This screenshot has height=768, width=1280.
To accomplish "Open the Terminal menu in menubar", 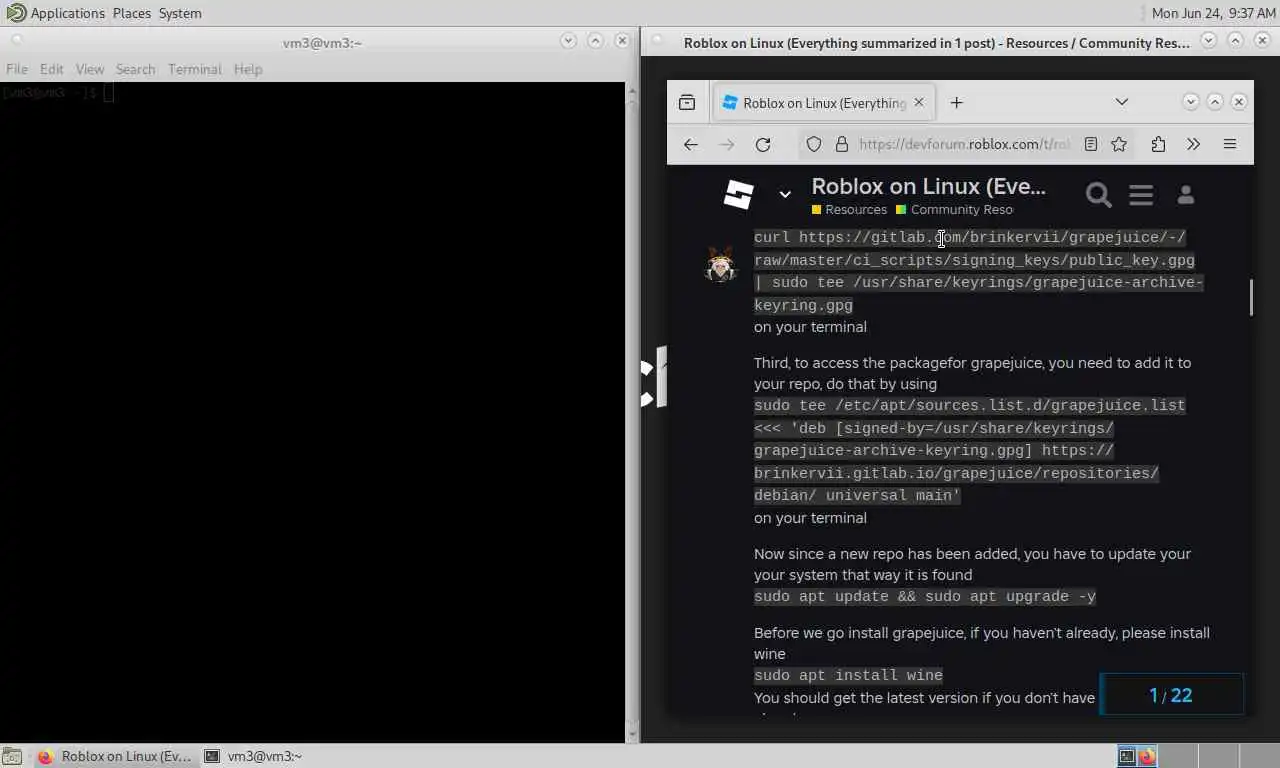I will click(x=194, y=69).
